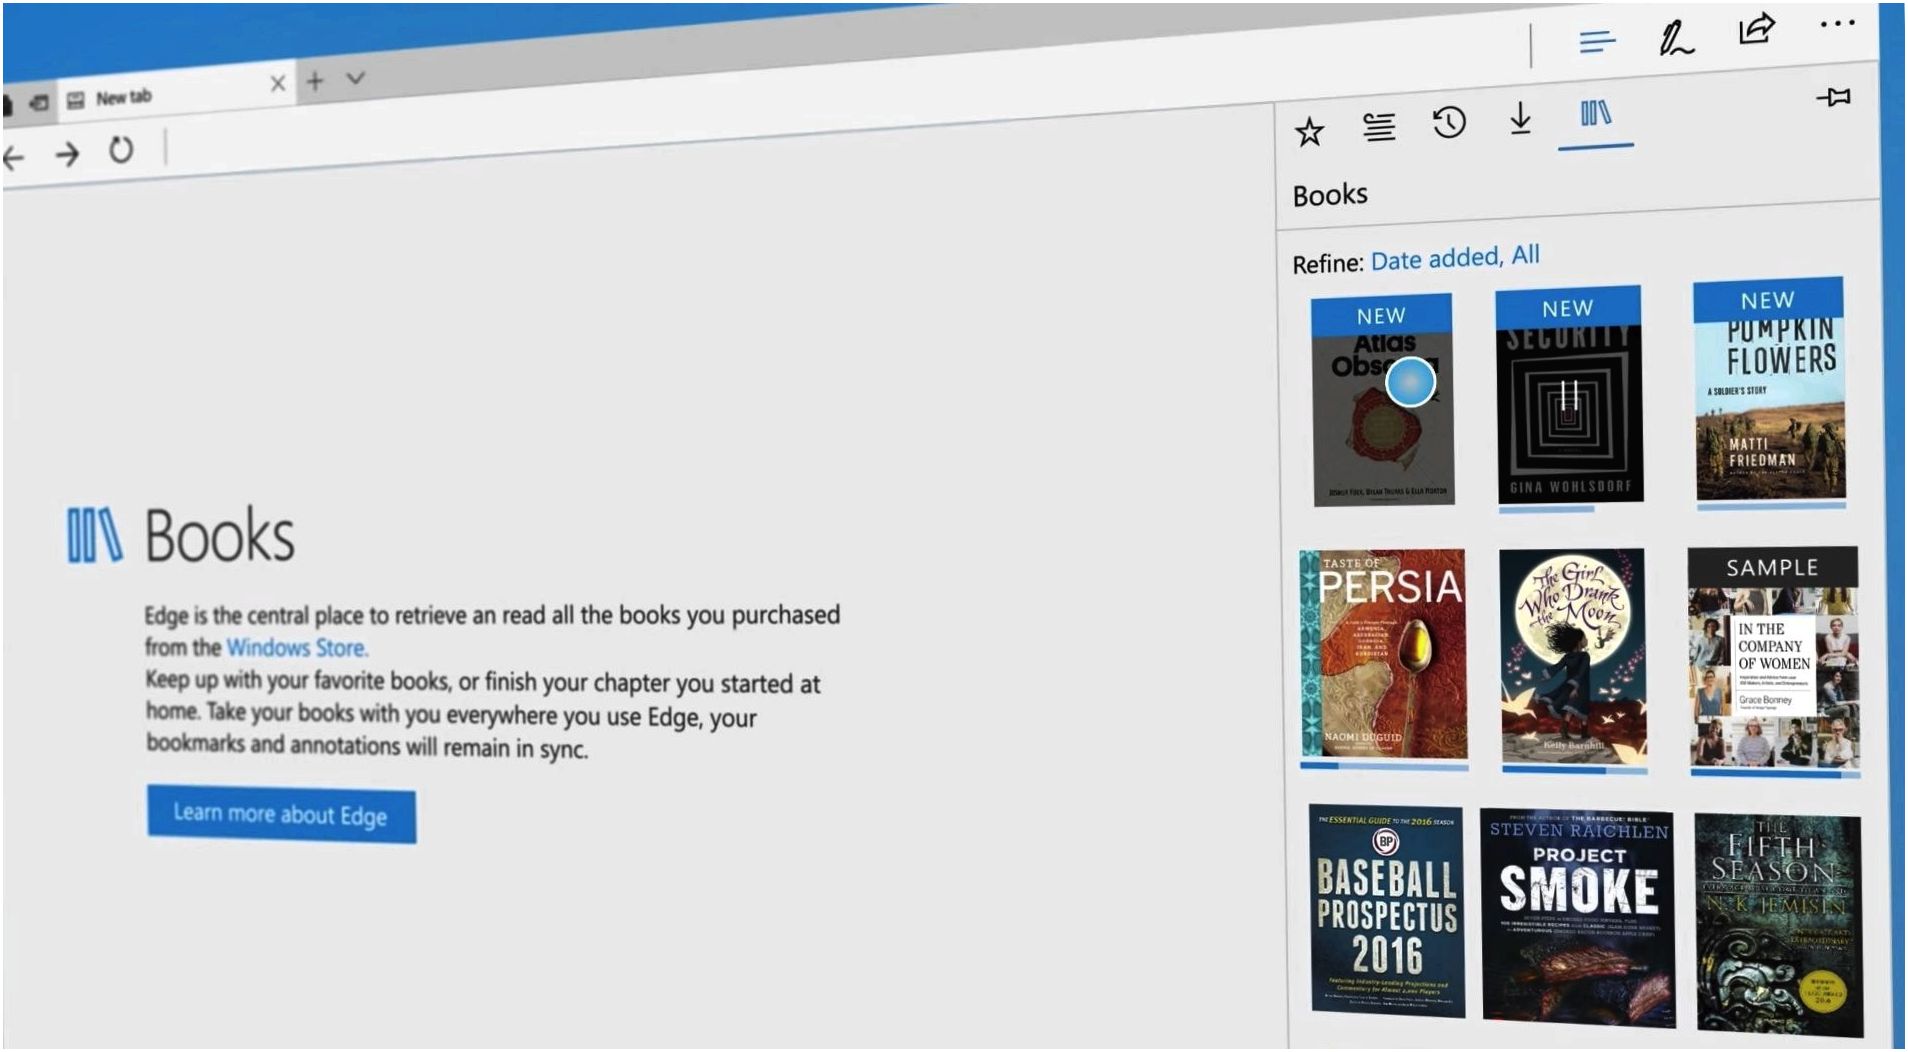Screen dimensions: 1908x1052
Task: Open the Favorites star in the hub
Action: (1309, 132)
